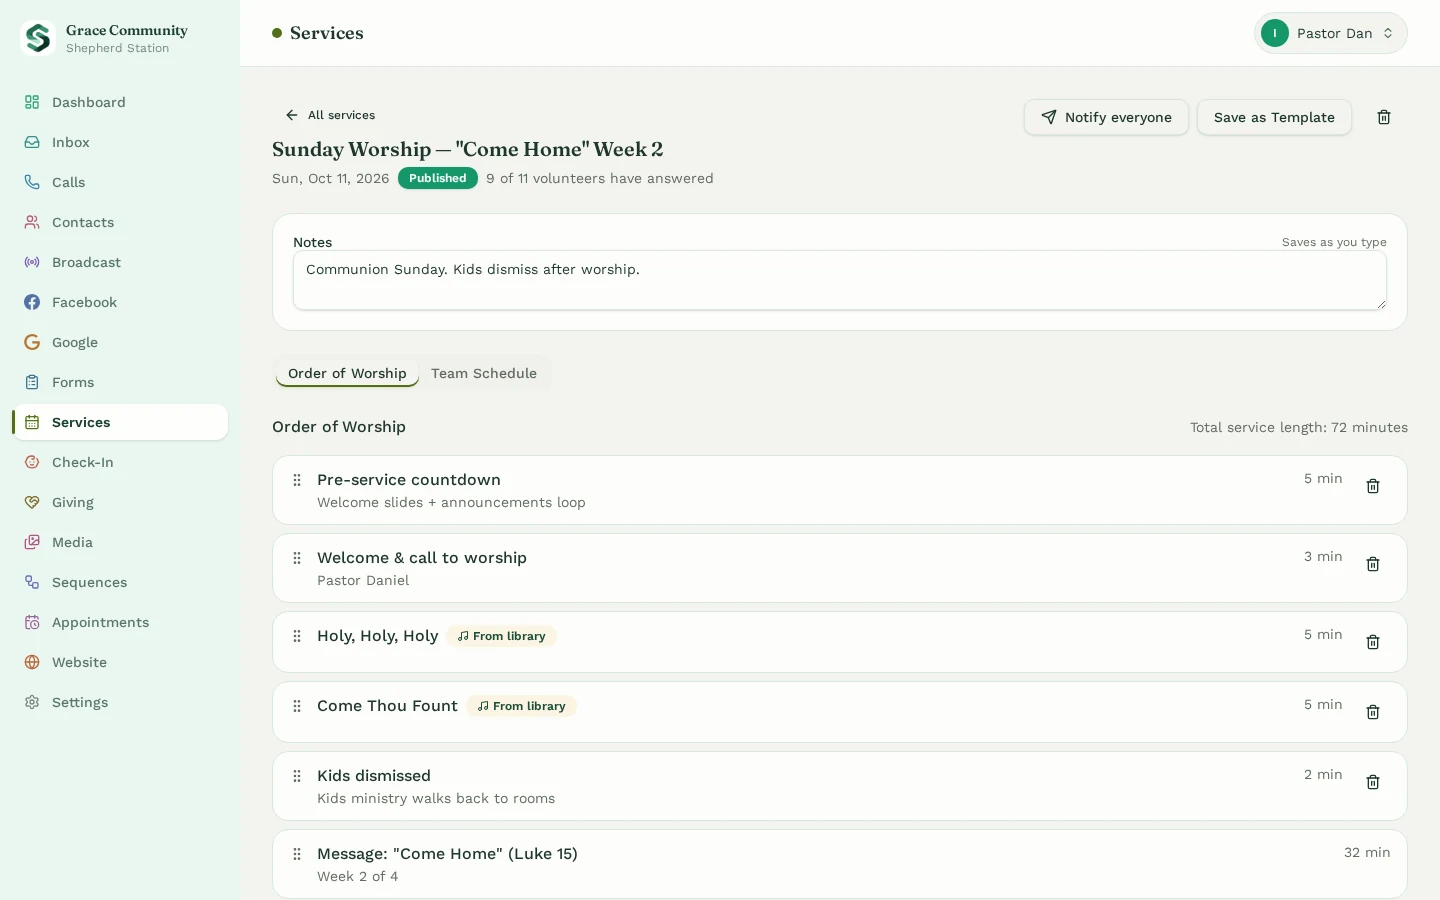The width and height of the screenshot is (1440, 900).
Task: Open Website in the sidebar
Action: pyautogui.click(x=120, y=662)
